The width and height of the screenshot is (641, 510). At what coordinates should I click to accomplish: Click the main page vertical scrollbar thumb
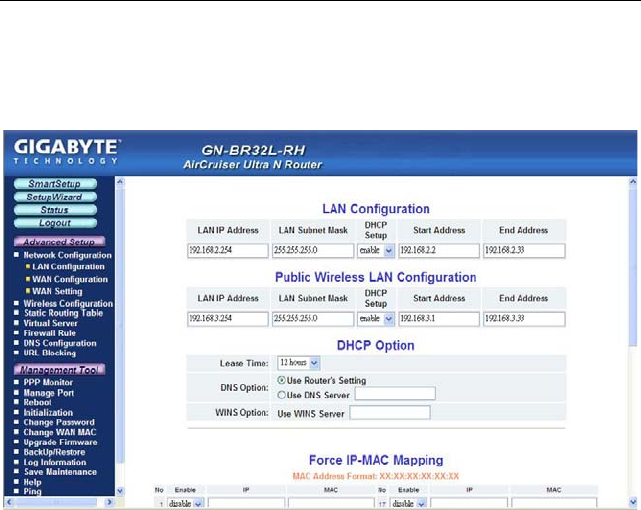click(633, 266)
